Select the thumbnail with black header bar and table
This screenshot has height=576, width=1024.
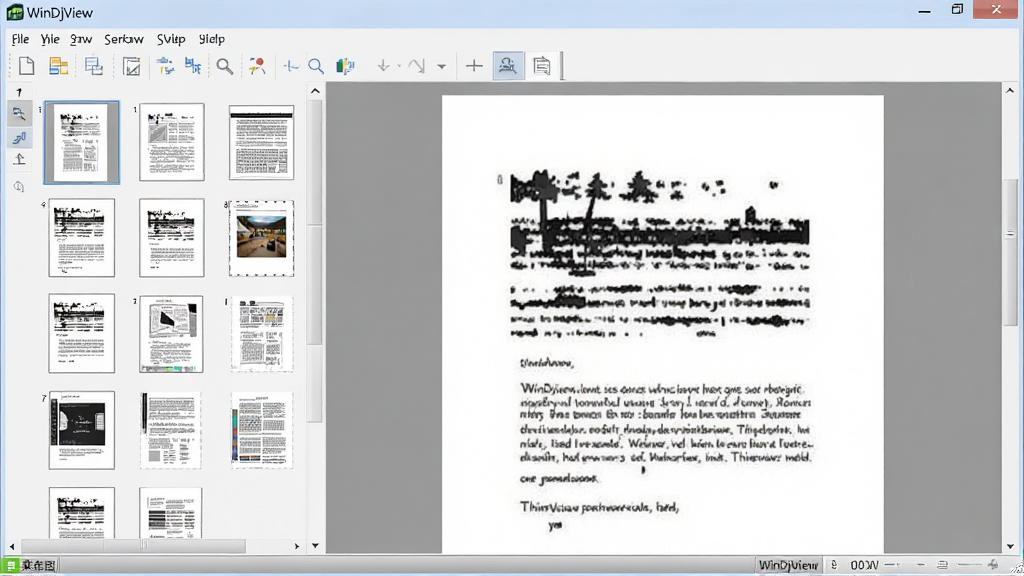point(261,142)
